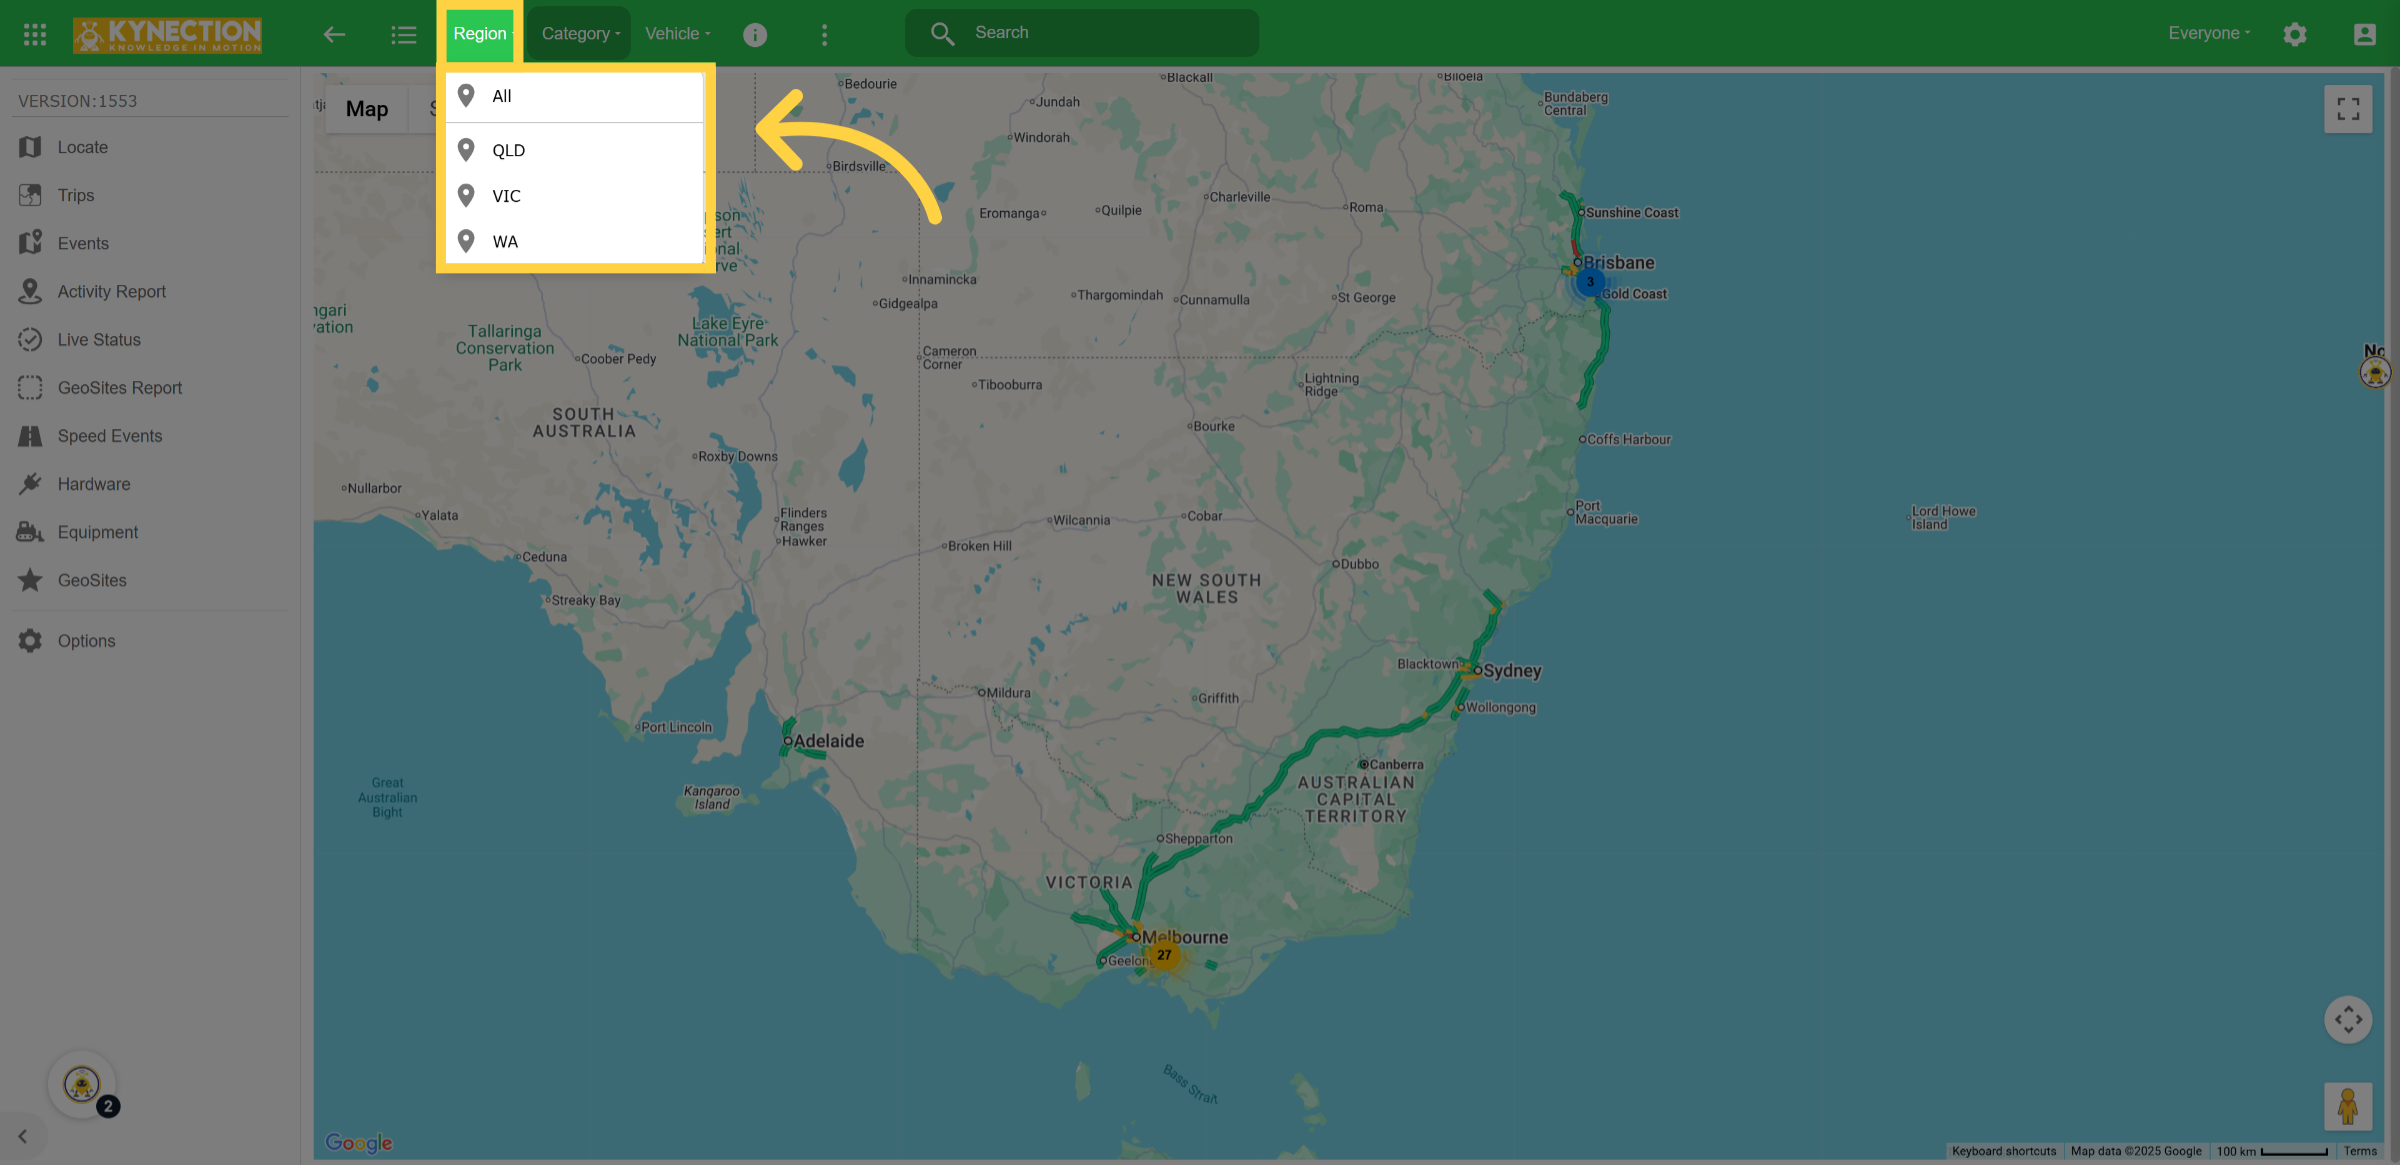The width and height of the screenshot is (2400, 1165).
Task: Open the user account icon
Action: (x=2364, y=34)
